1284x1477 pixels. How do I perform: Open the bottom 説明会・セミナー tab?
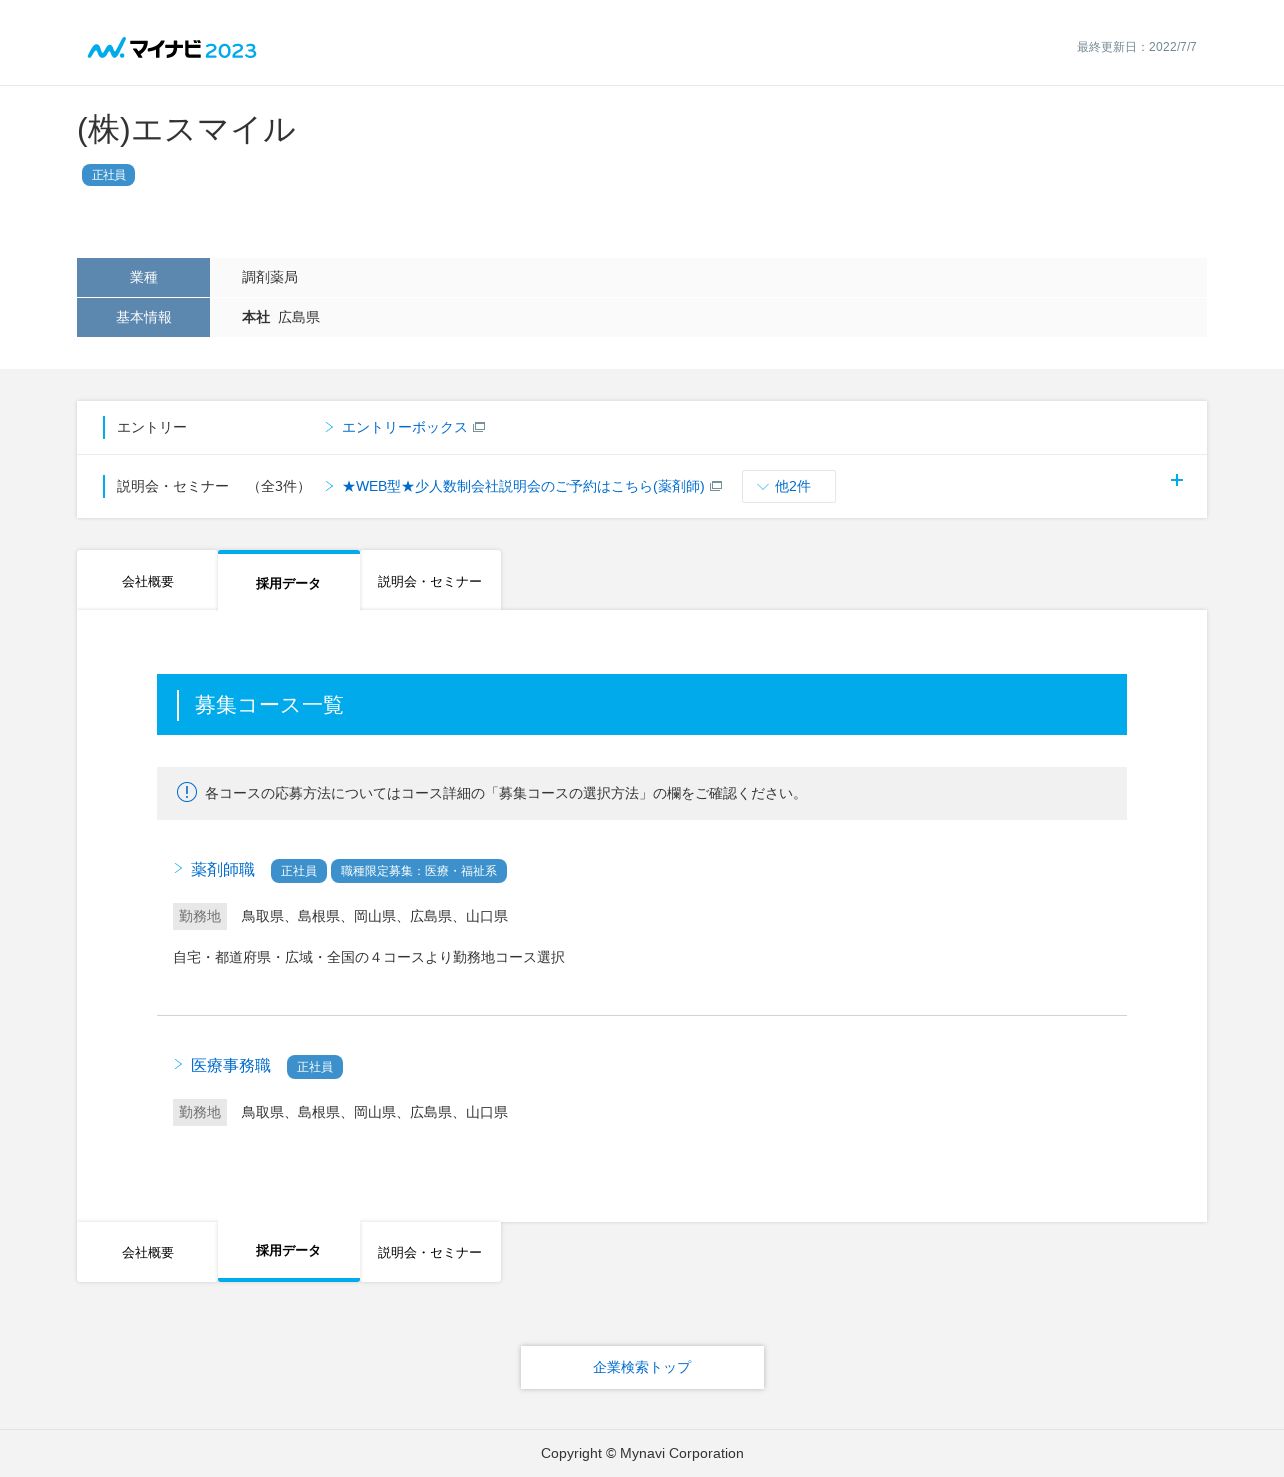click(430, 1252)
